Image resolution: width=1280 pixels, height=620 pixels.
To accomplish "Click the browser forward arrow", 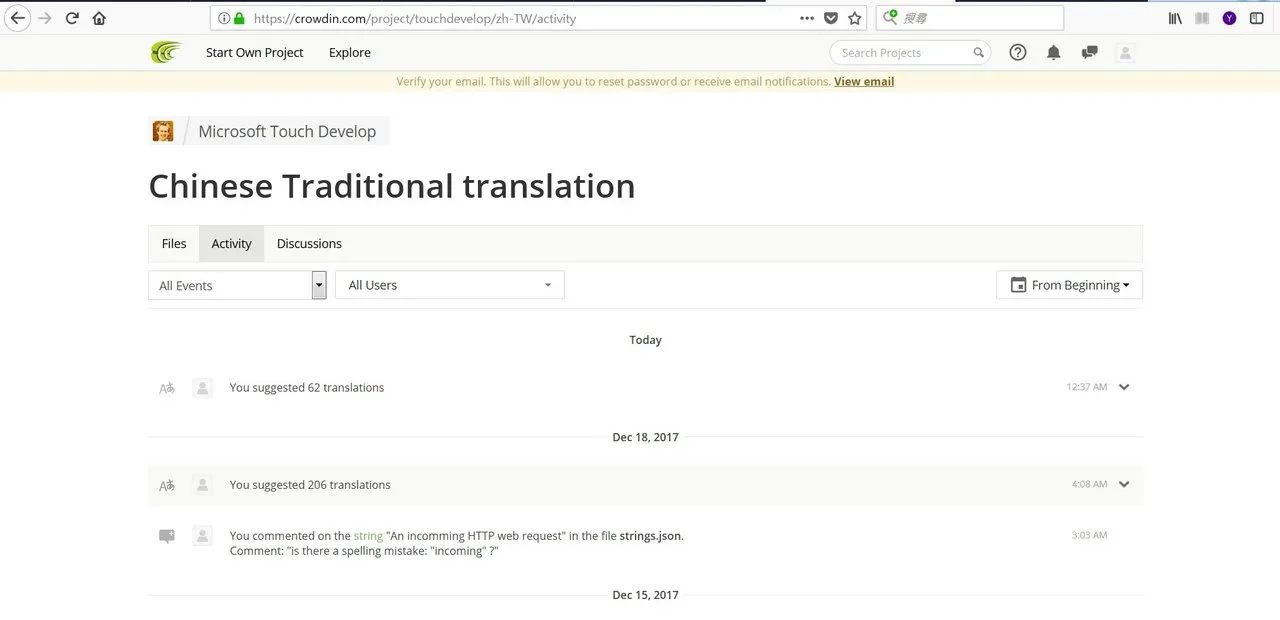I will tap(45, 18).
